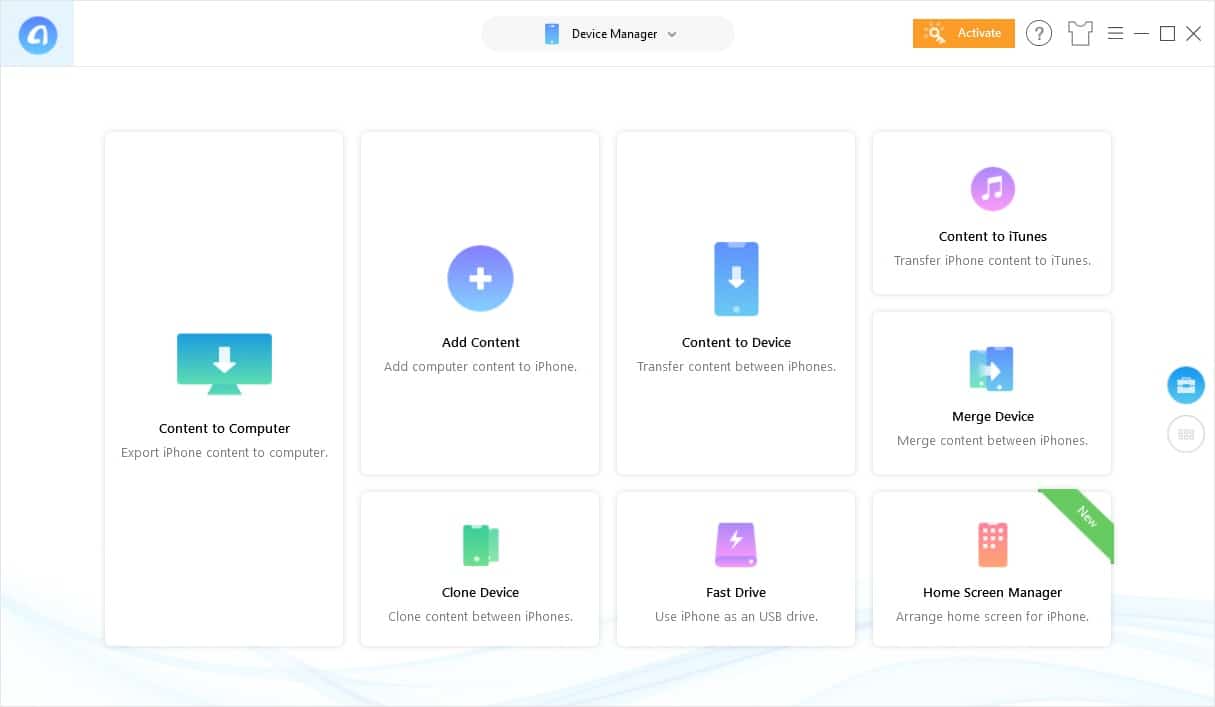Open the skin t-shirt icon

pos(1080,34)
